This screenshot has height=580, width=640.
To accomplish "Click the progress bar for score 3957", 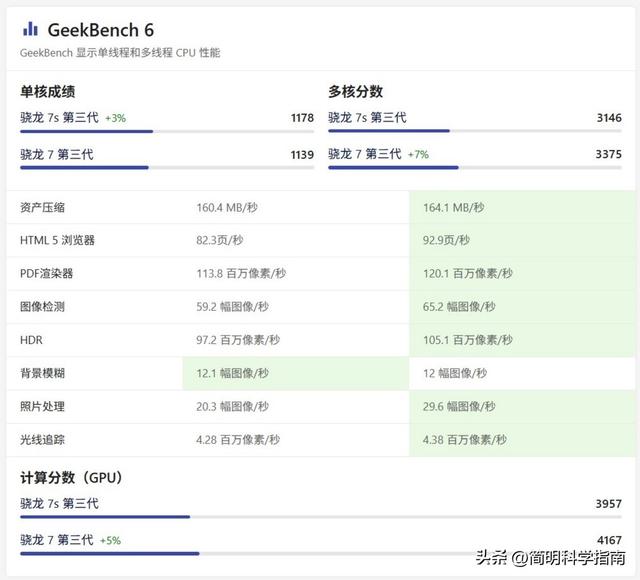I will (321, 517).
